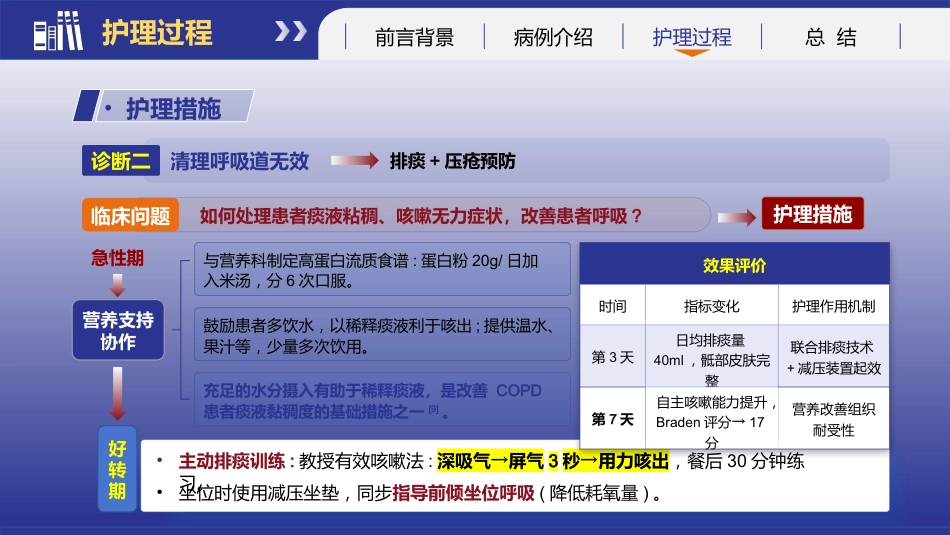
Task: Click the text 排痰 + 压疮预防
Action: click(x=453, y=161)
